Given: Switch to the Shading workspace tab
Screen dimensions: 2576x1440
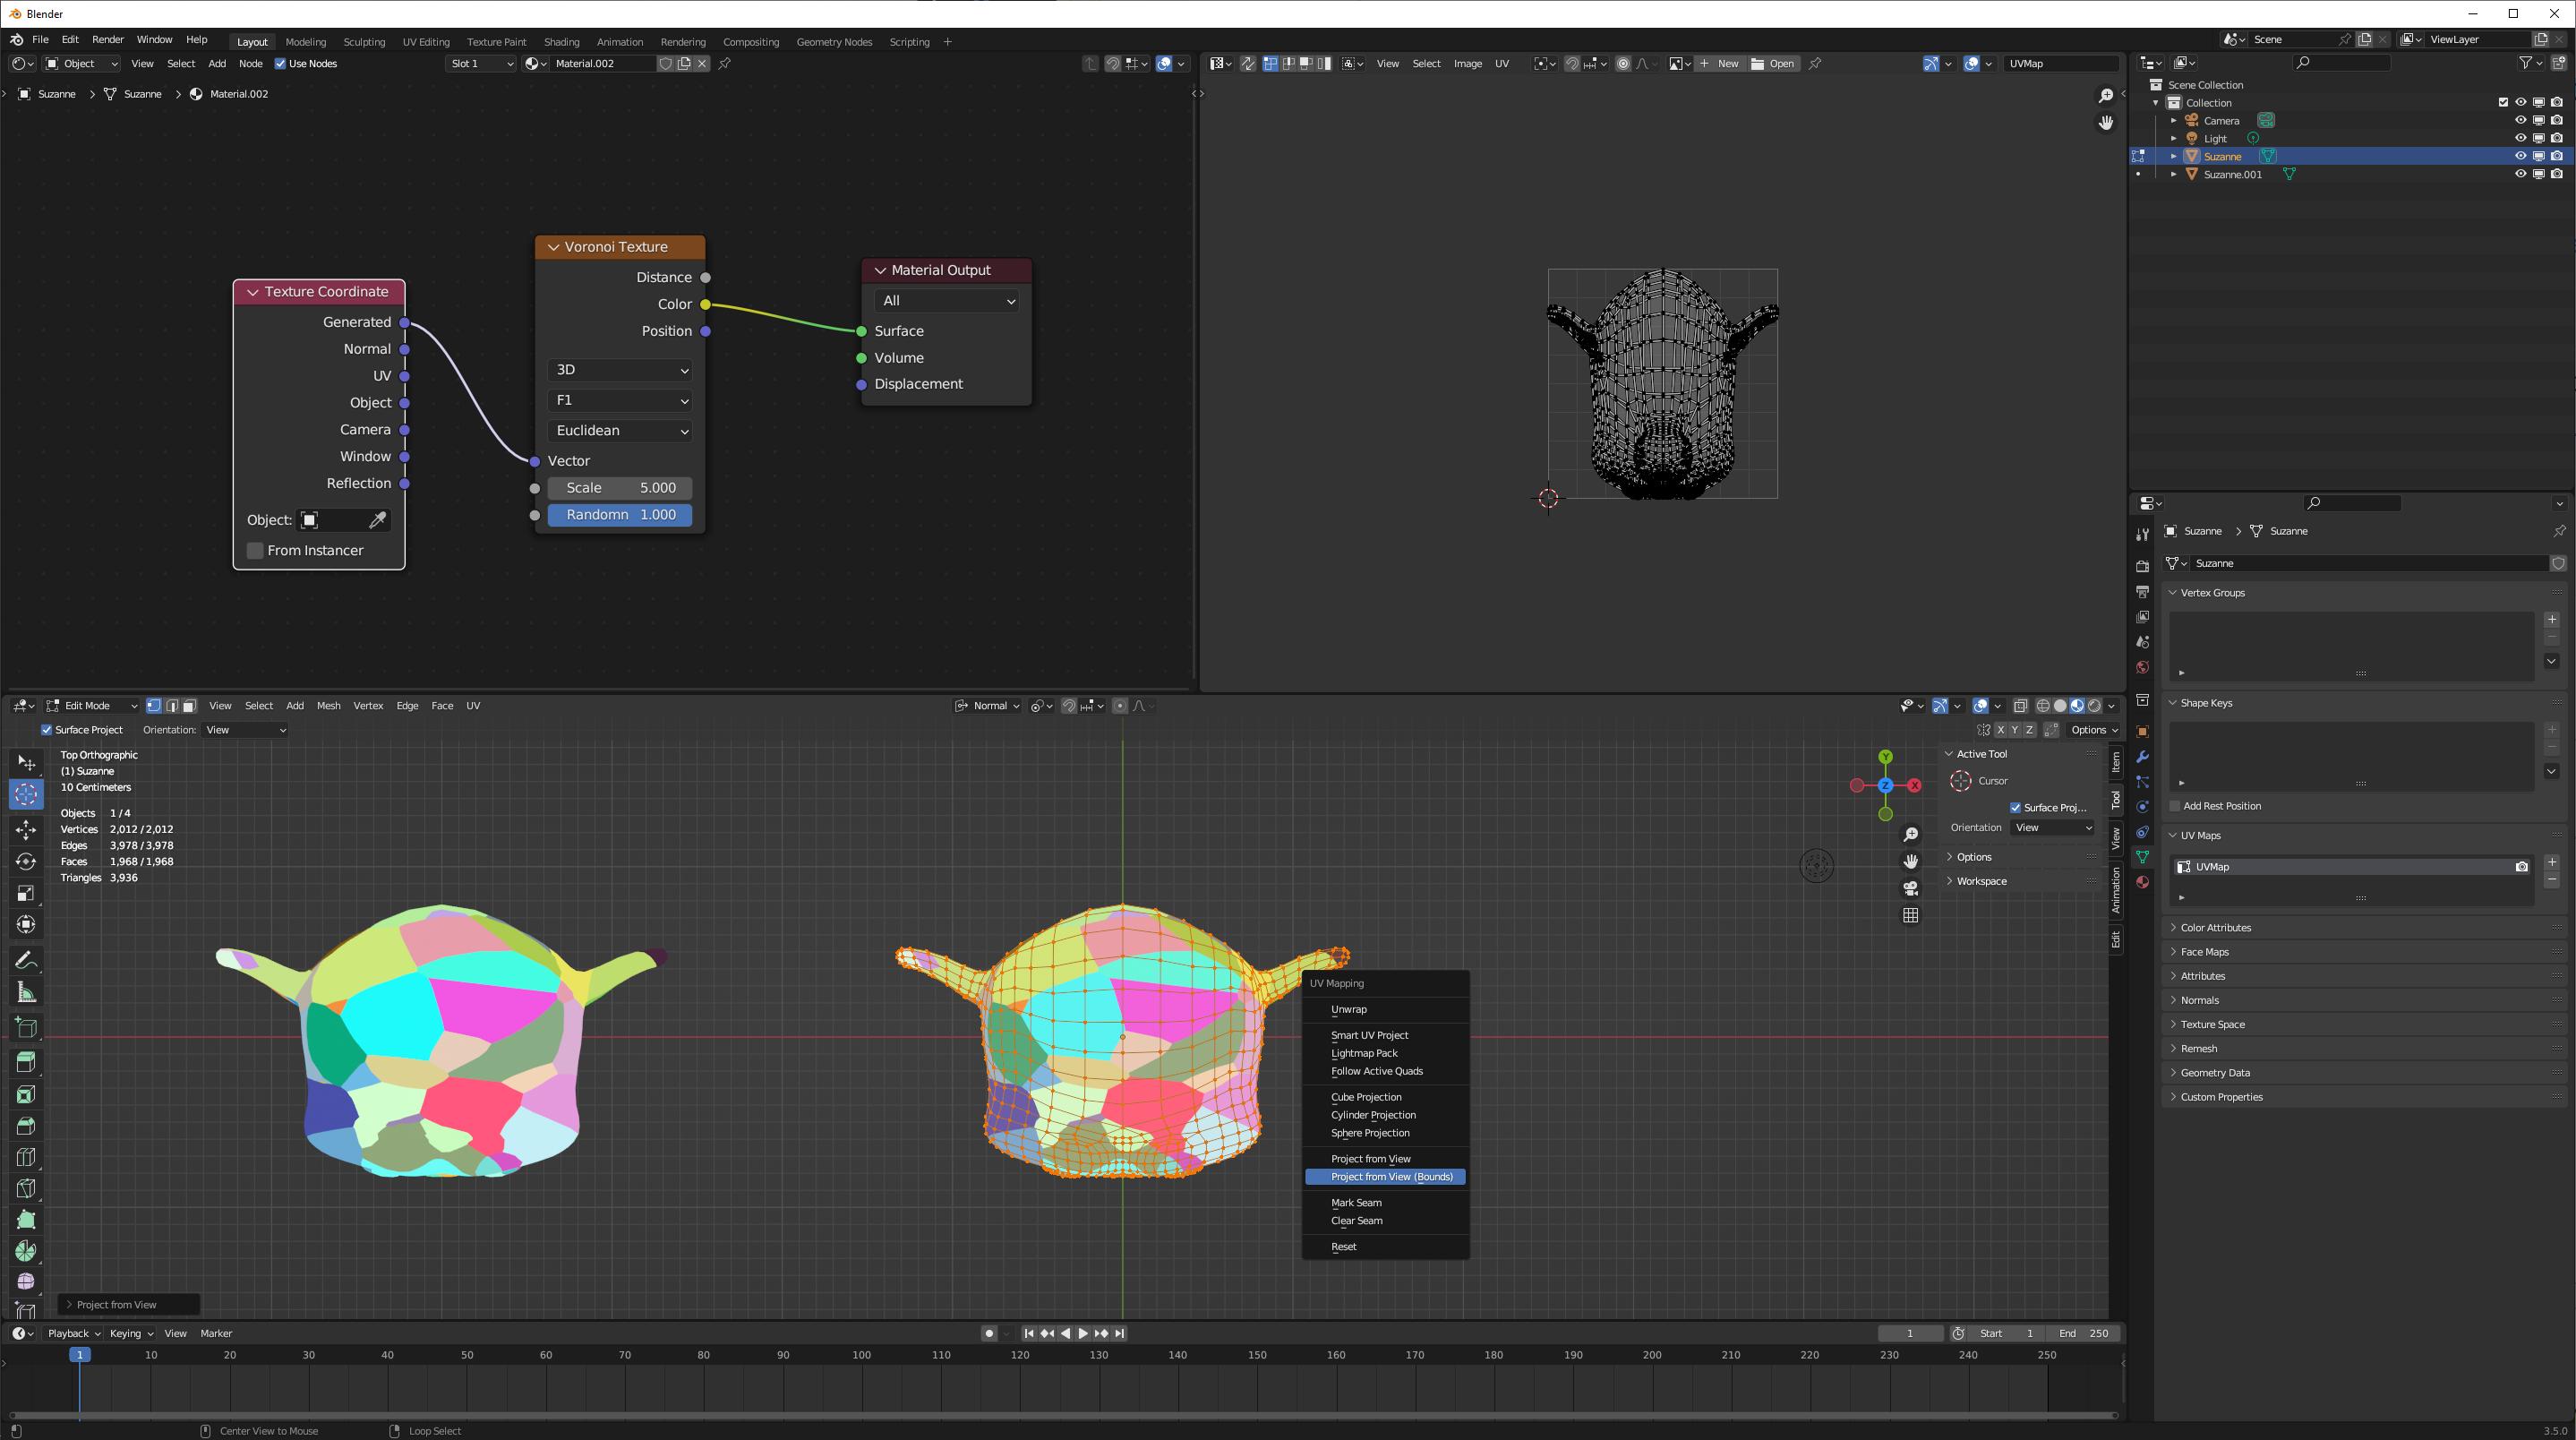Looking at the screenshot, I should pos(561,42).
